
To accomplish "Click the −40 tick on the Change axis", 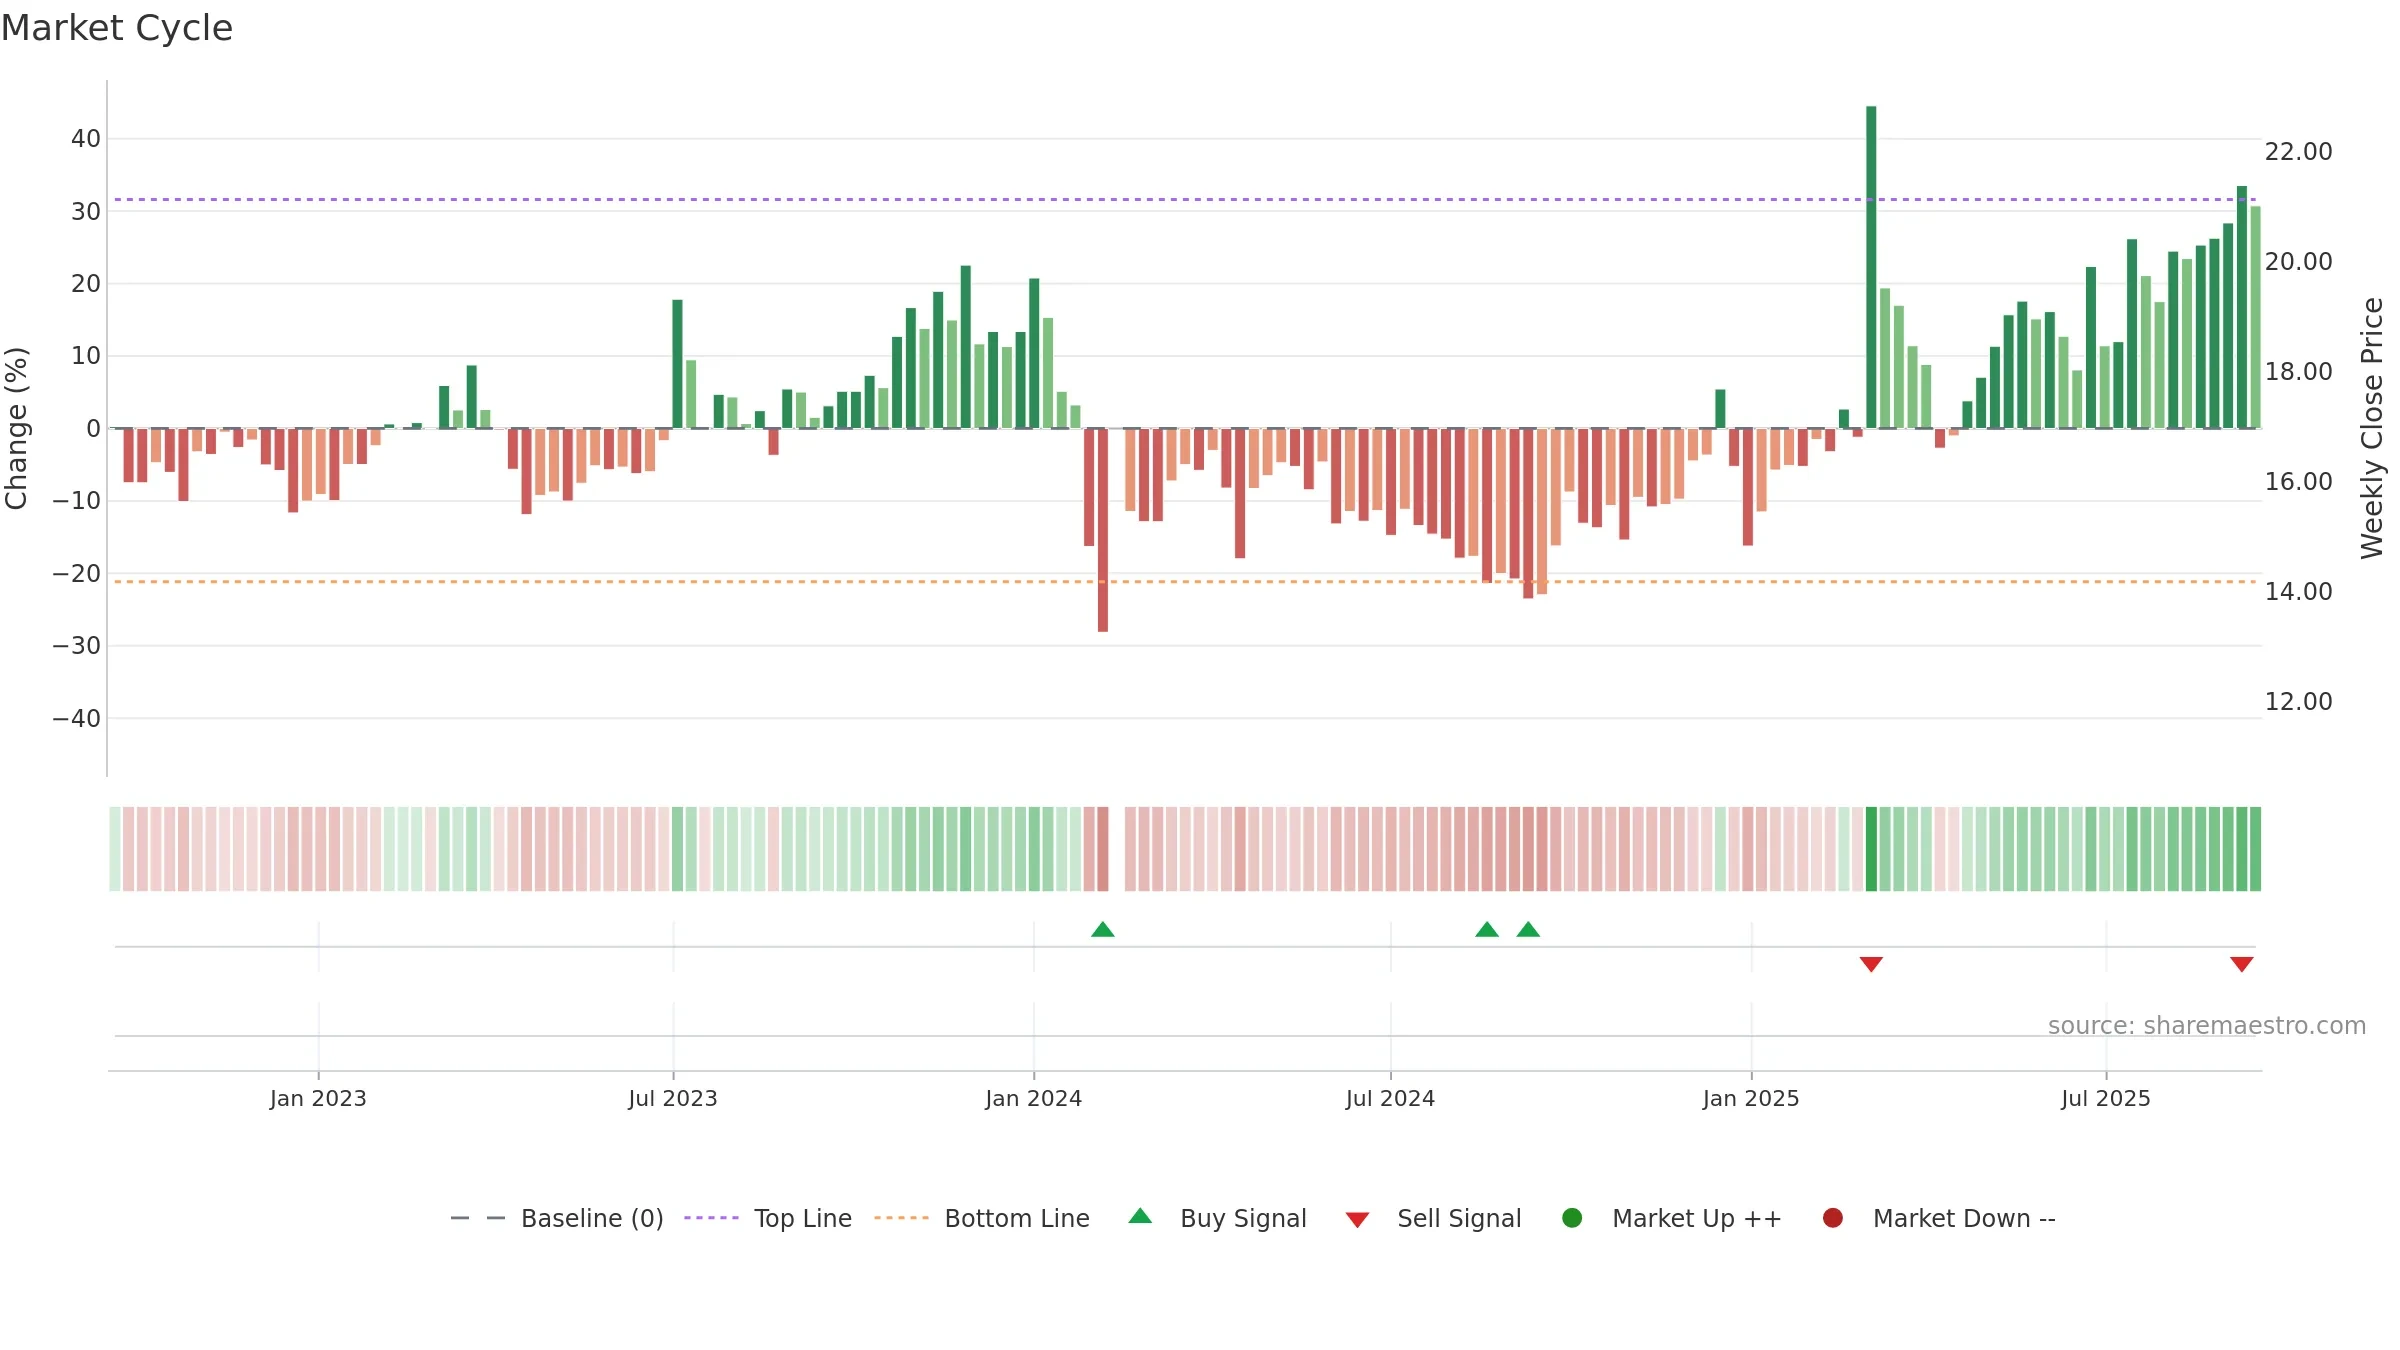I will [77, 719].
